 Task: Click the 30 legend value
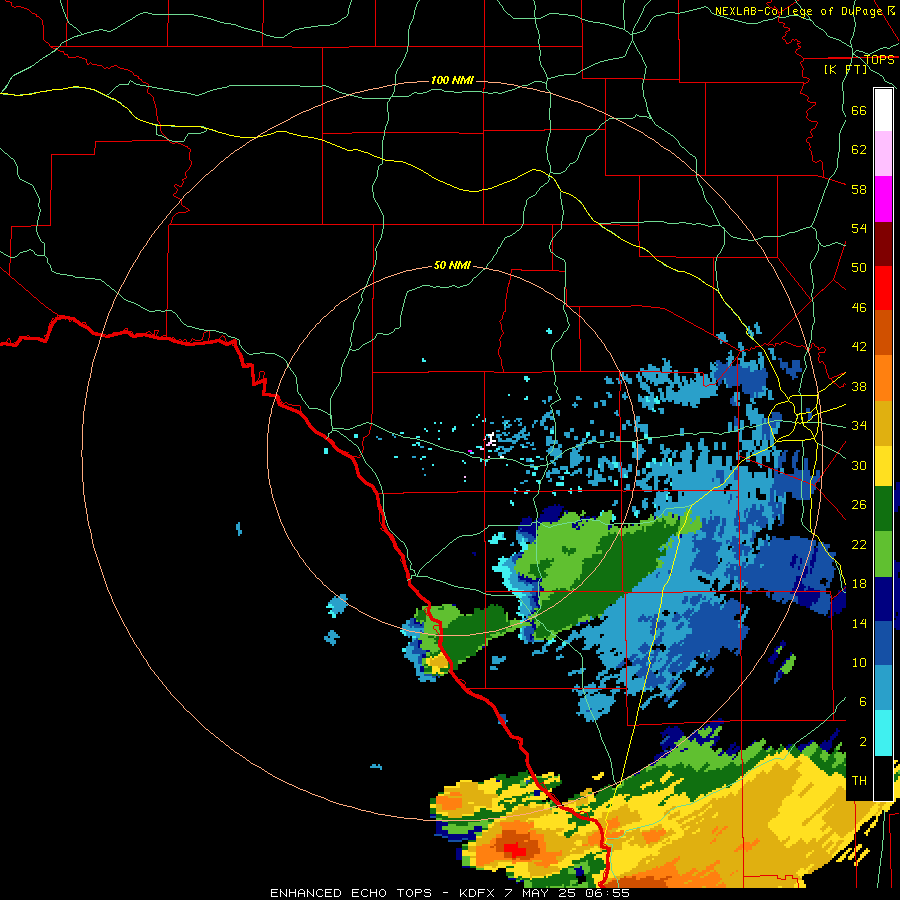[859, 465]
